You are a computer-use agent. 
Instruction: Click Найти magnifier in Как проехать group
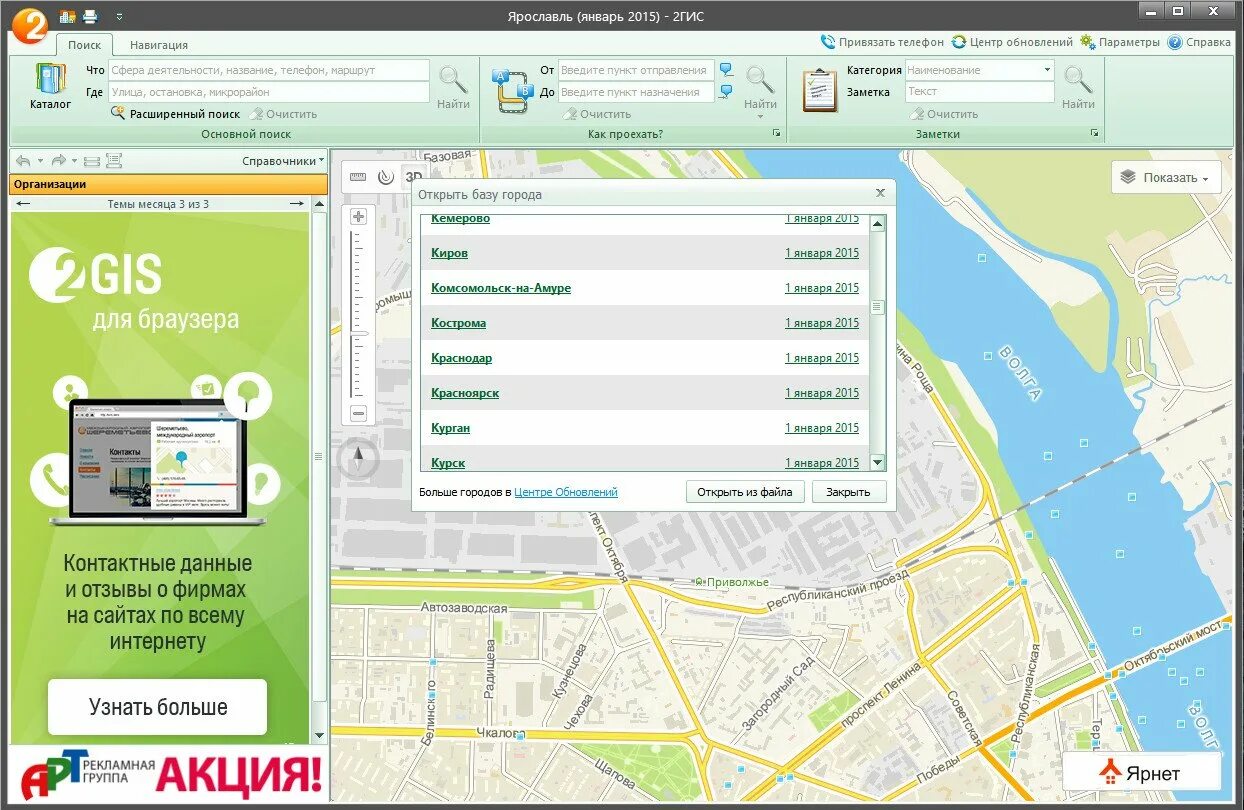[x=760, y=86]
